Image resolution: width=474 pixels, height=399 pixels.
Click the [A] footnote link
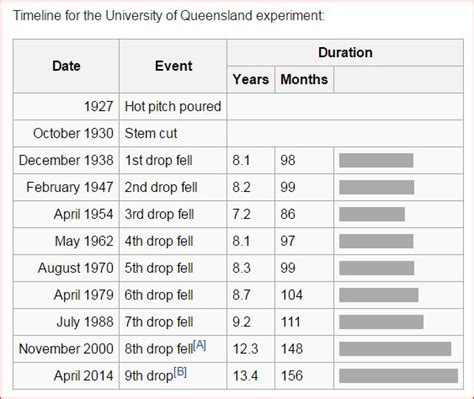click(199, 345)
